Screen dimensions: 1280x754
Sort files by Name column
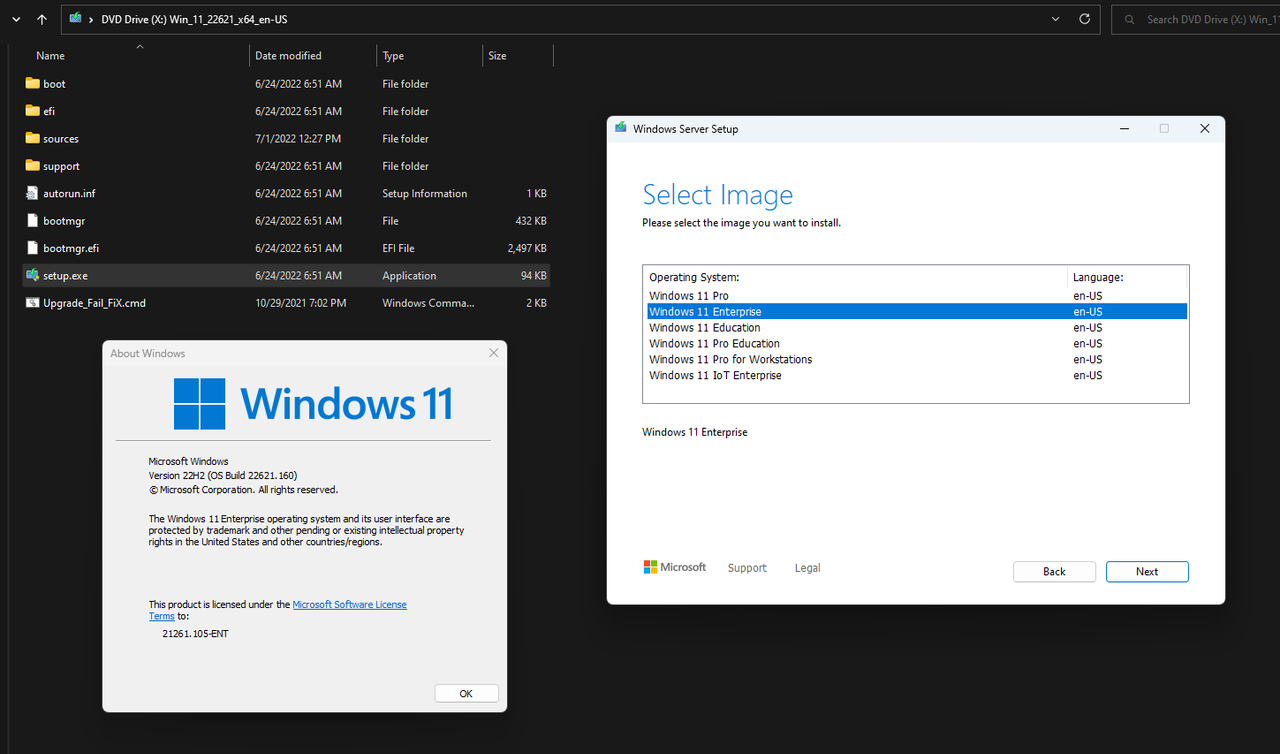50,56
